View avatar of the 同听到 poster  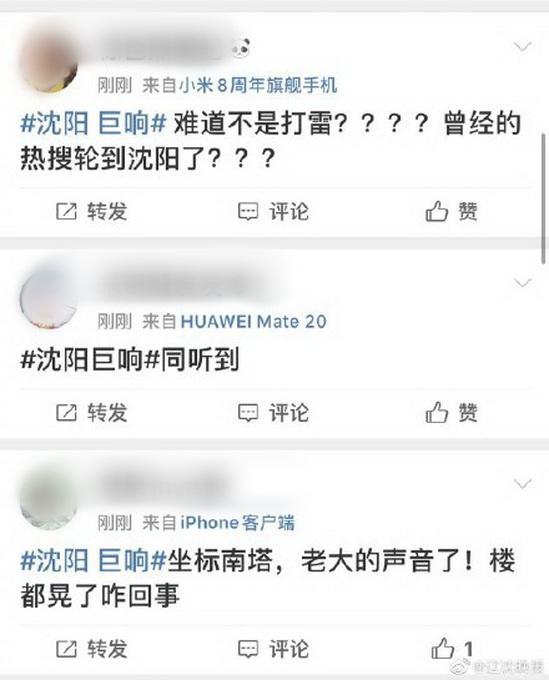coord(49,299)
